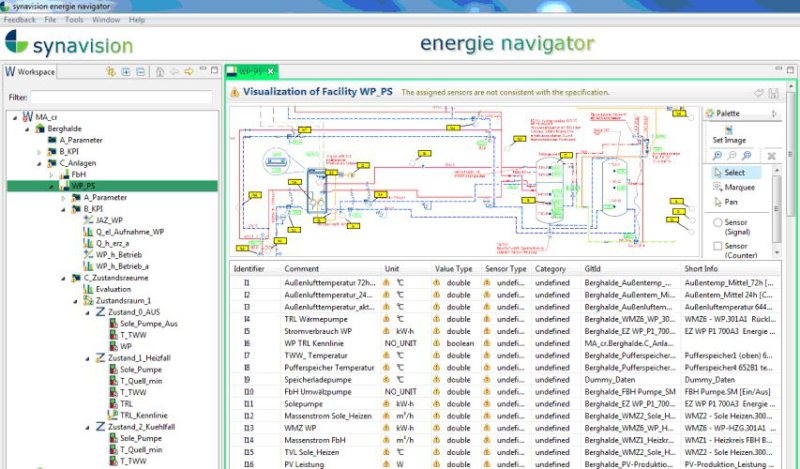Close the WP_PS editor tab
This screenshot has height=469, width=800.
(x=270, y=71)
